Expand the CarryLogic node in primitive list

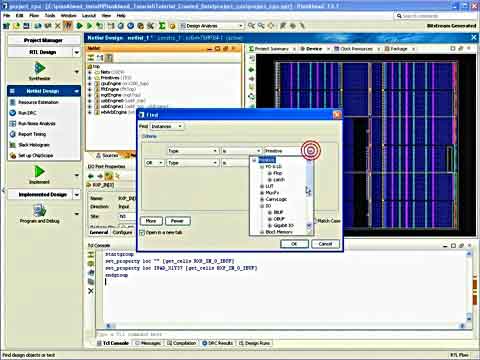pos(262,199)
